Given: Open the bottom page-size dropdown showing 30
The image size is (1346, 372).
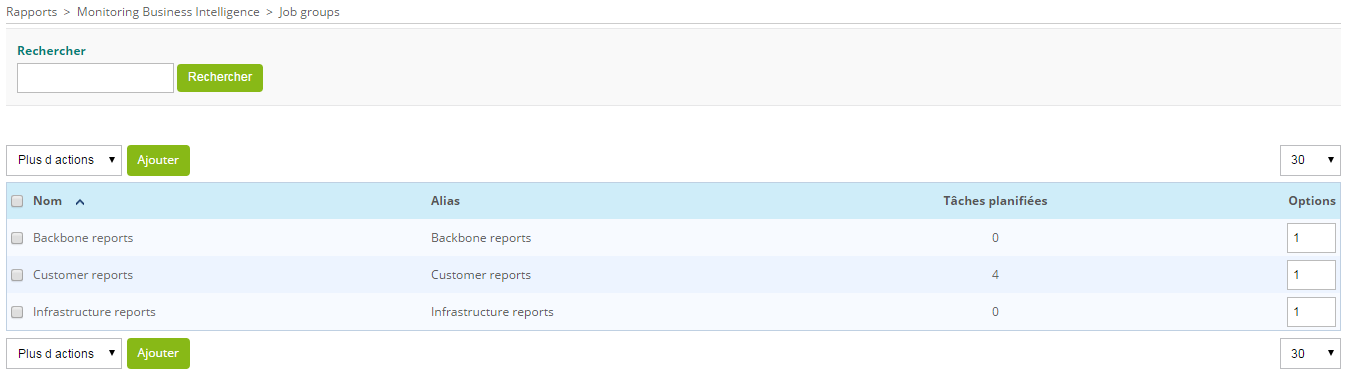Looking at the screenshot, I should coord(1310,354).
